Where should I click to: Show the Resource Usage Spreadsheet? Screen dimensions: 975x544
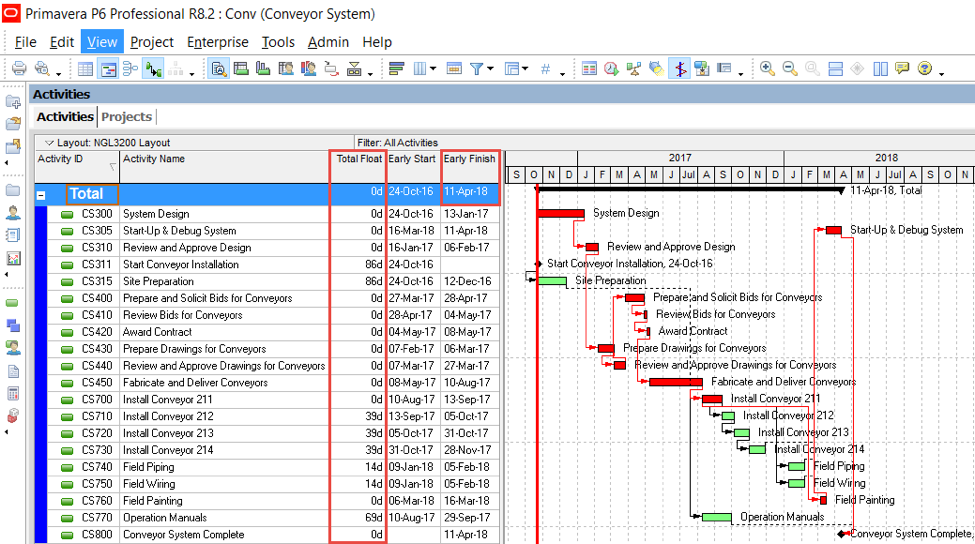[x=286, y=68]
